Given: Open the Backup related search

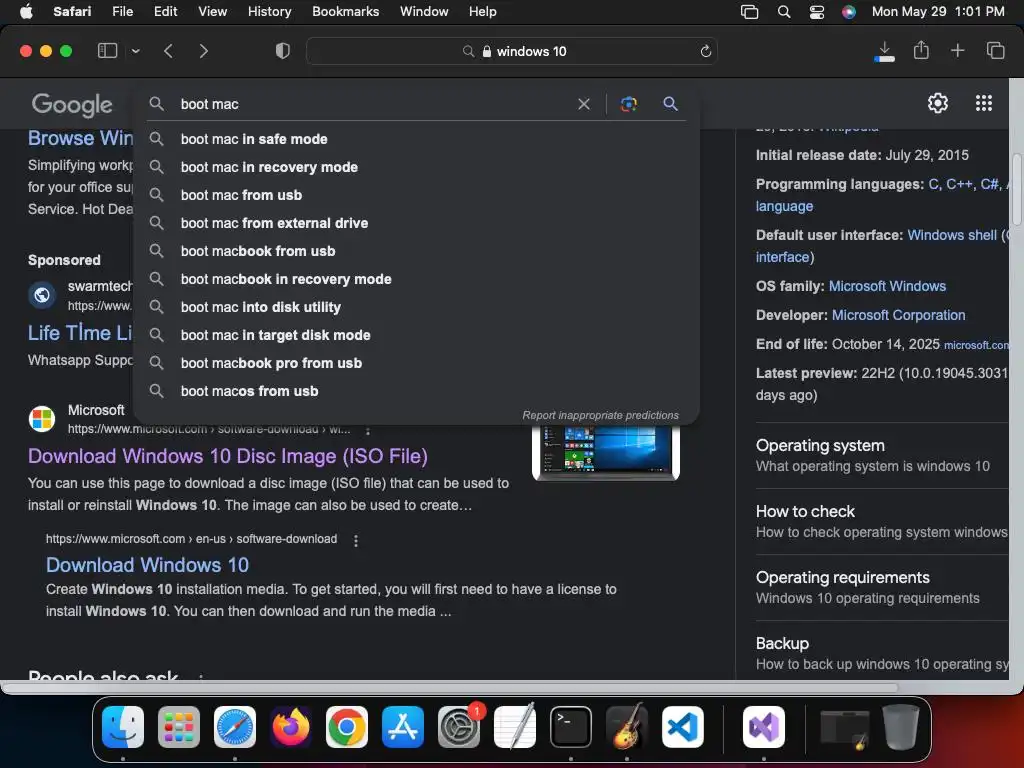Looking at the screenshot, I should tap(882, 653).
